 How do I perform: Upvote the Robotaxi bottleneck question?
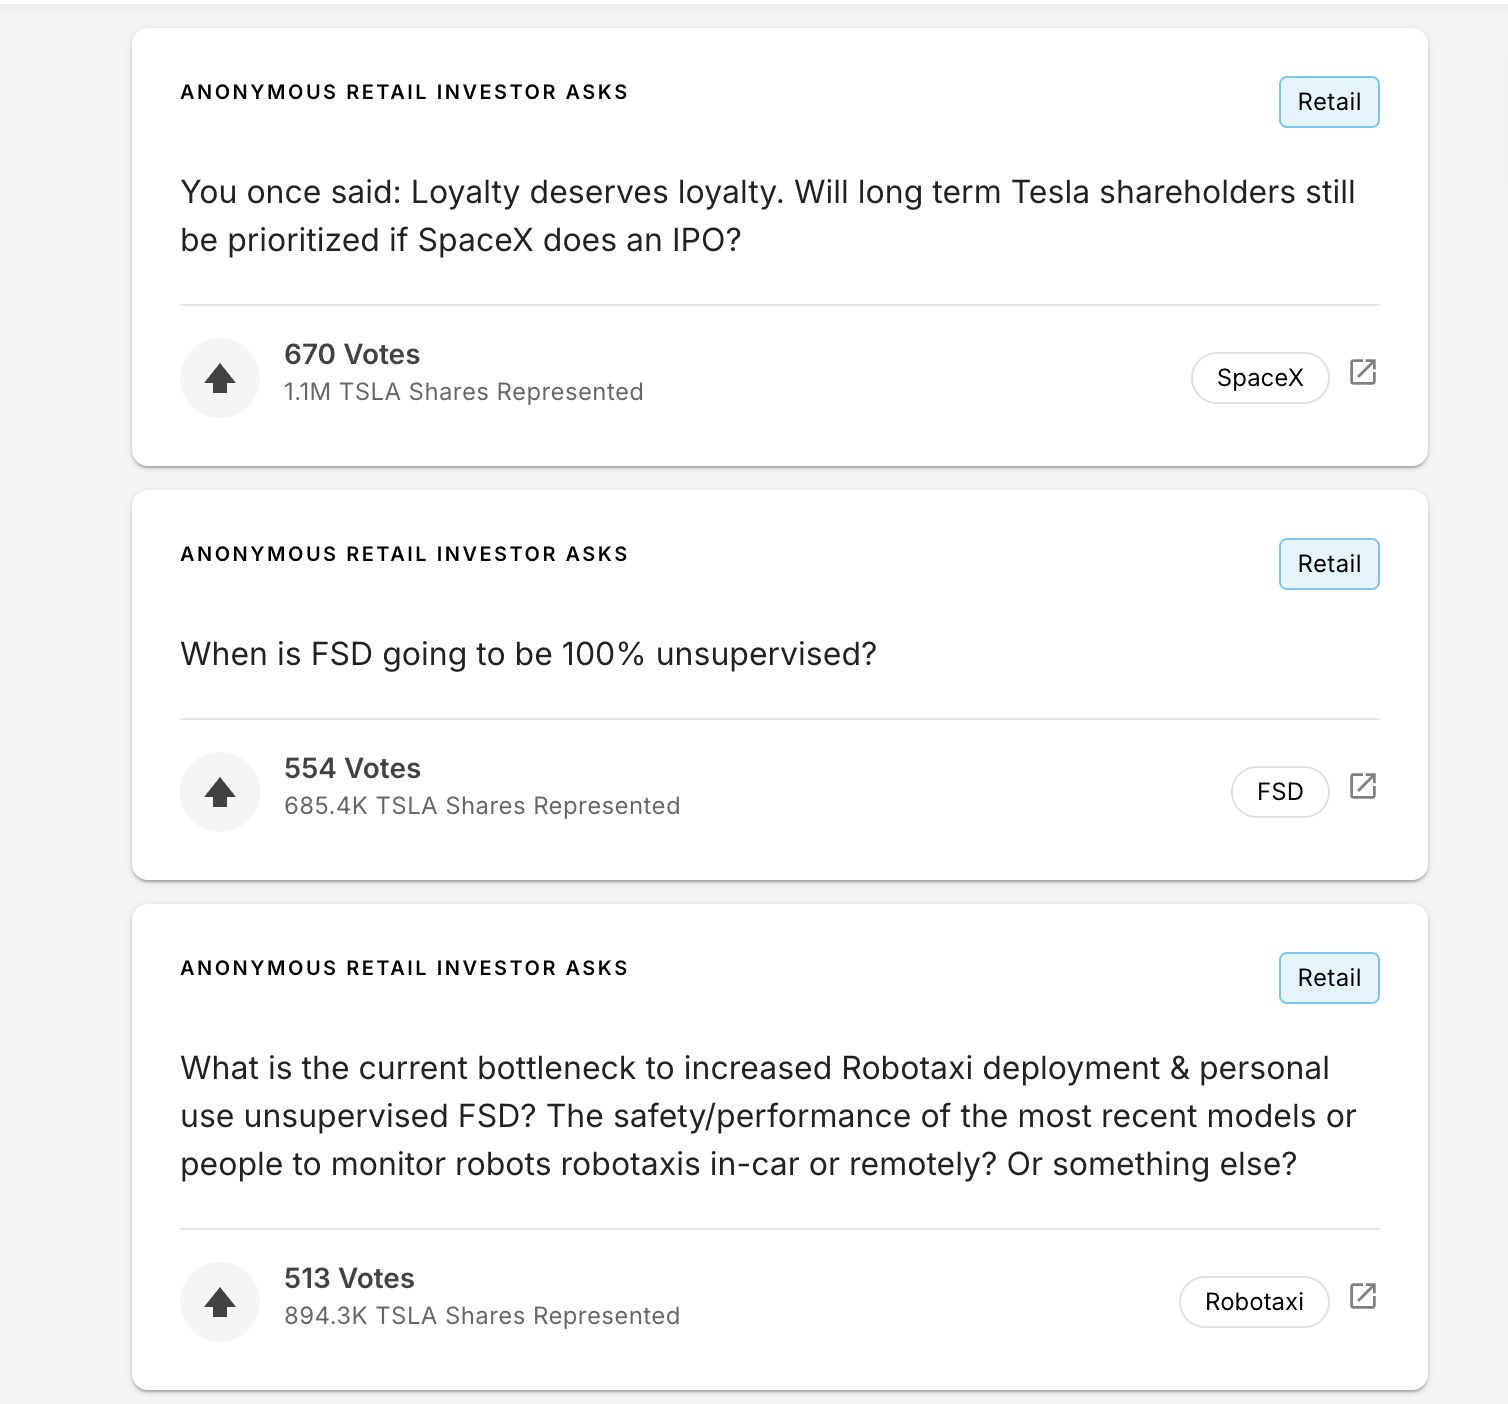pyautogui.click(x=220, y=1302)
